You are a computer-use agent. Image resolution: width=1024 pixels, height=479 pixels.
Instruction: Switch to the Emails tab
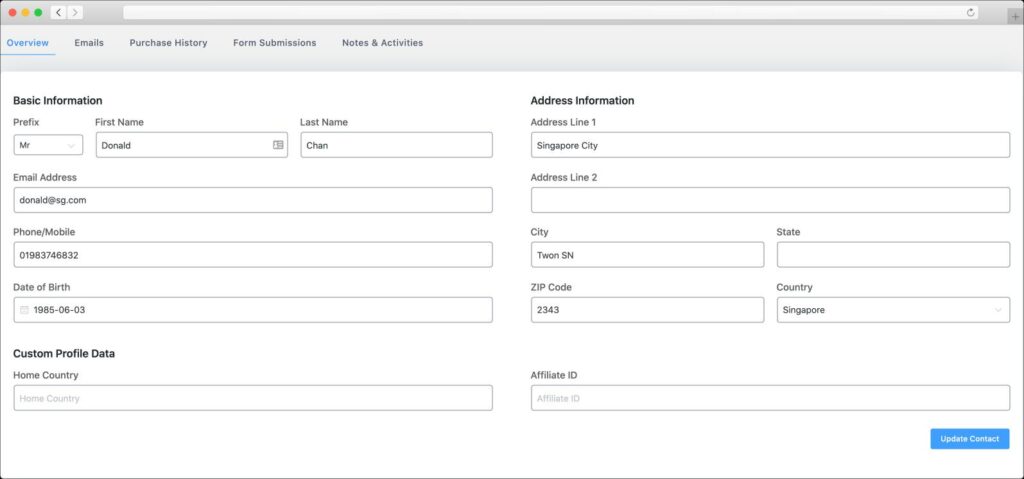click(x=89, y=42)
